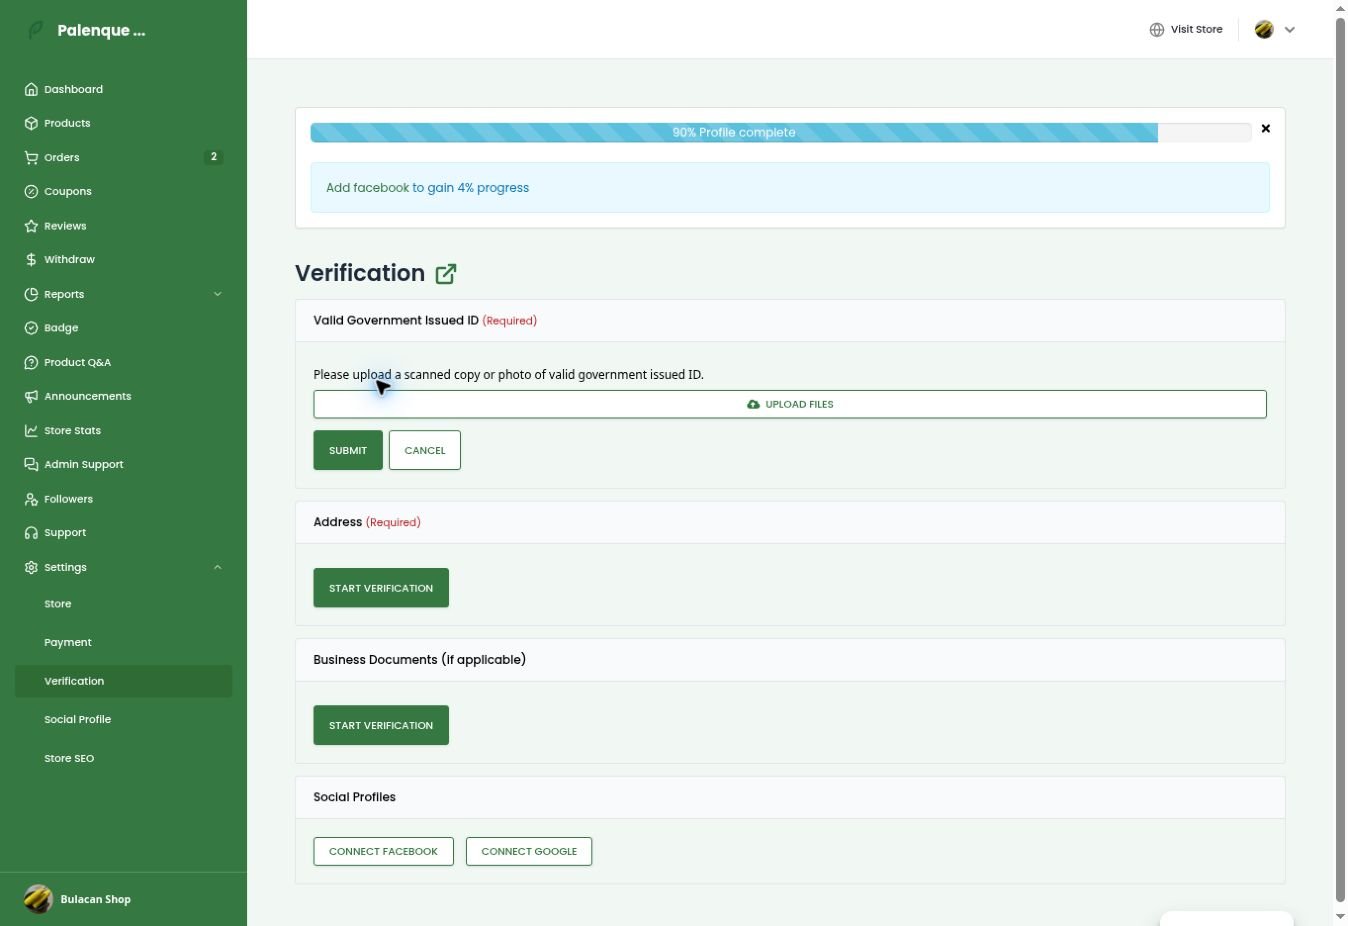Viewport: 1348px width, 926px height.
Task: Click the Coupons tag icon
Action: pyautogui.click(x=31, y=191)
